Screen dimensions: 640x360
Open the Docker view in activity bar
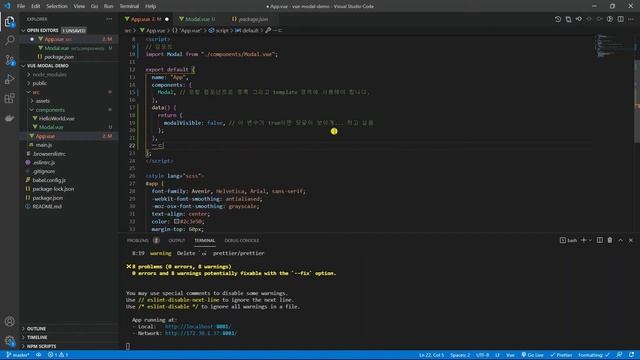[x=9, y=118]
